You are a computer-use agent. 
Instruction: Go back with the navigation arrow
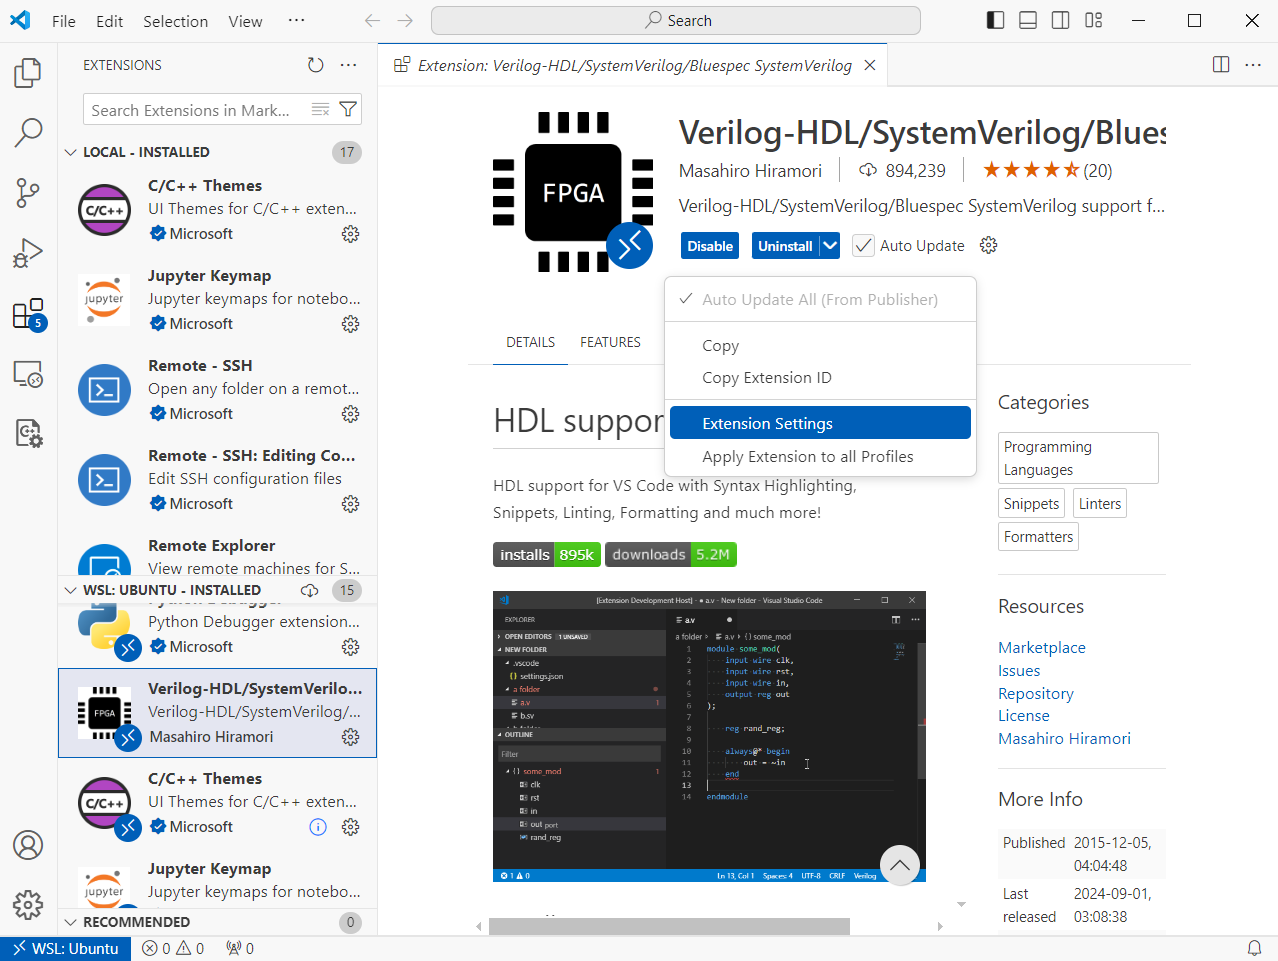(x=372, y=20)
